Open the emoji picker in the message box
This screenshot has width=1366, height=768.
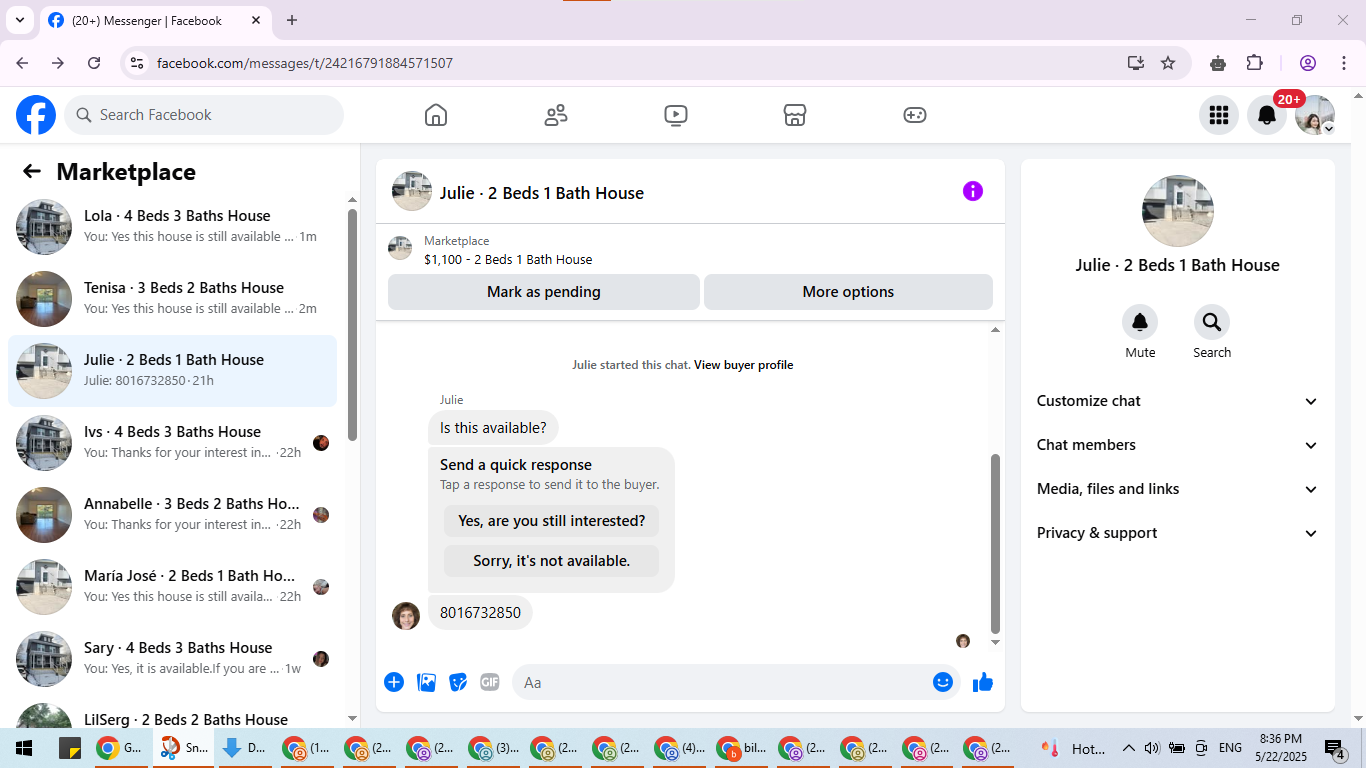(x=943, y=682)
